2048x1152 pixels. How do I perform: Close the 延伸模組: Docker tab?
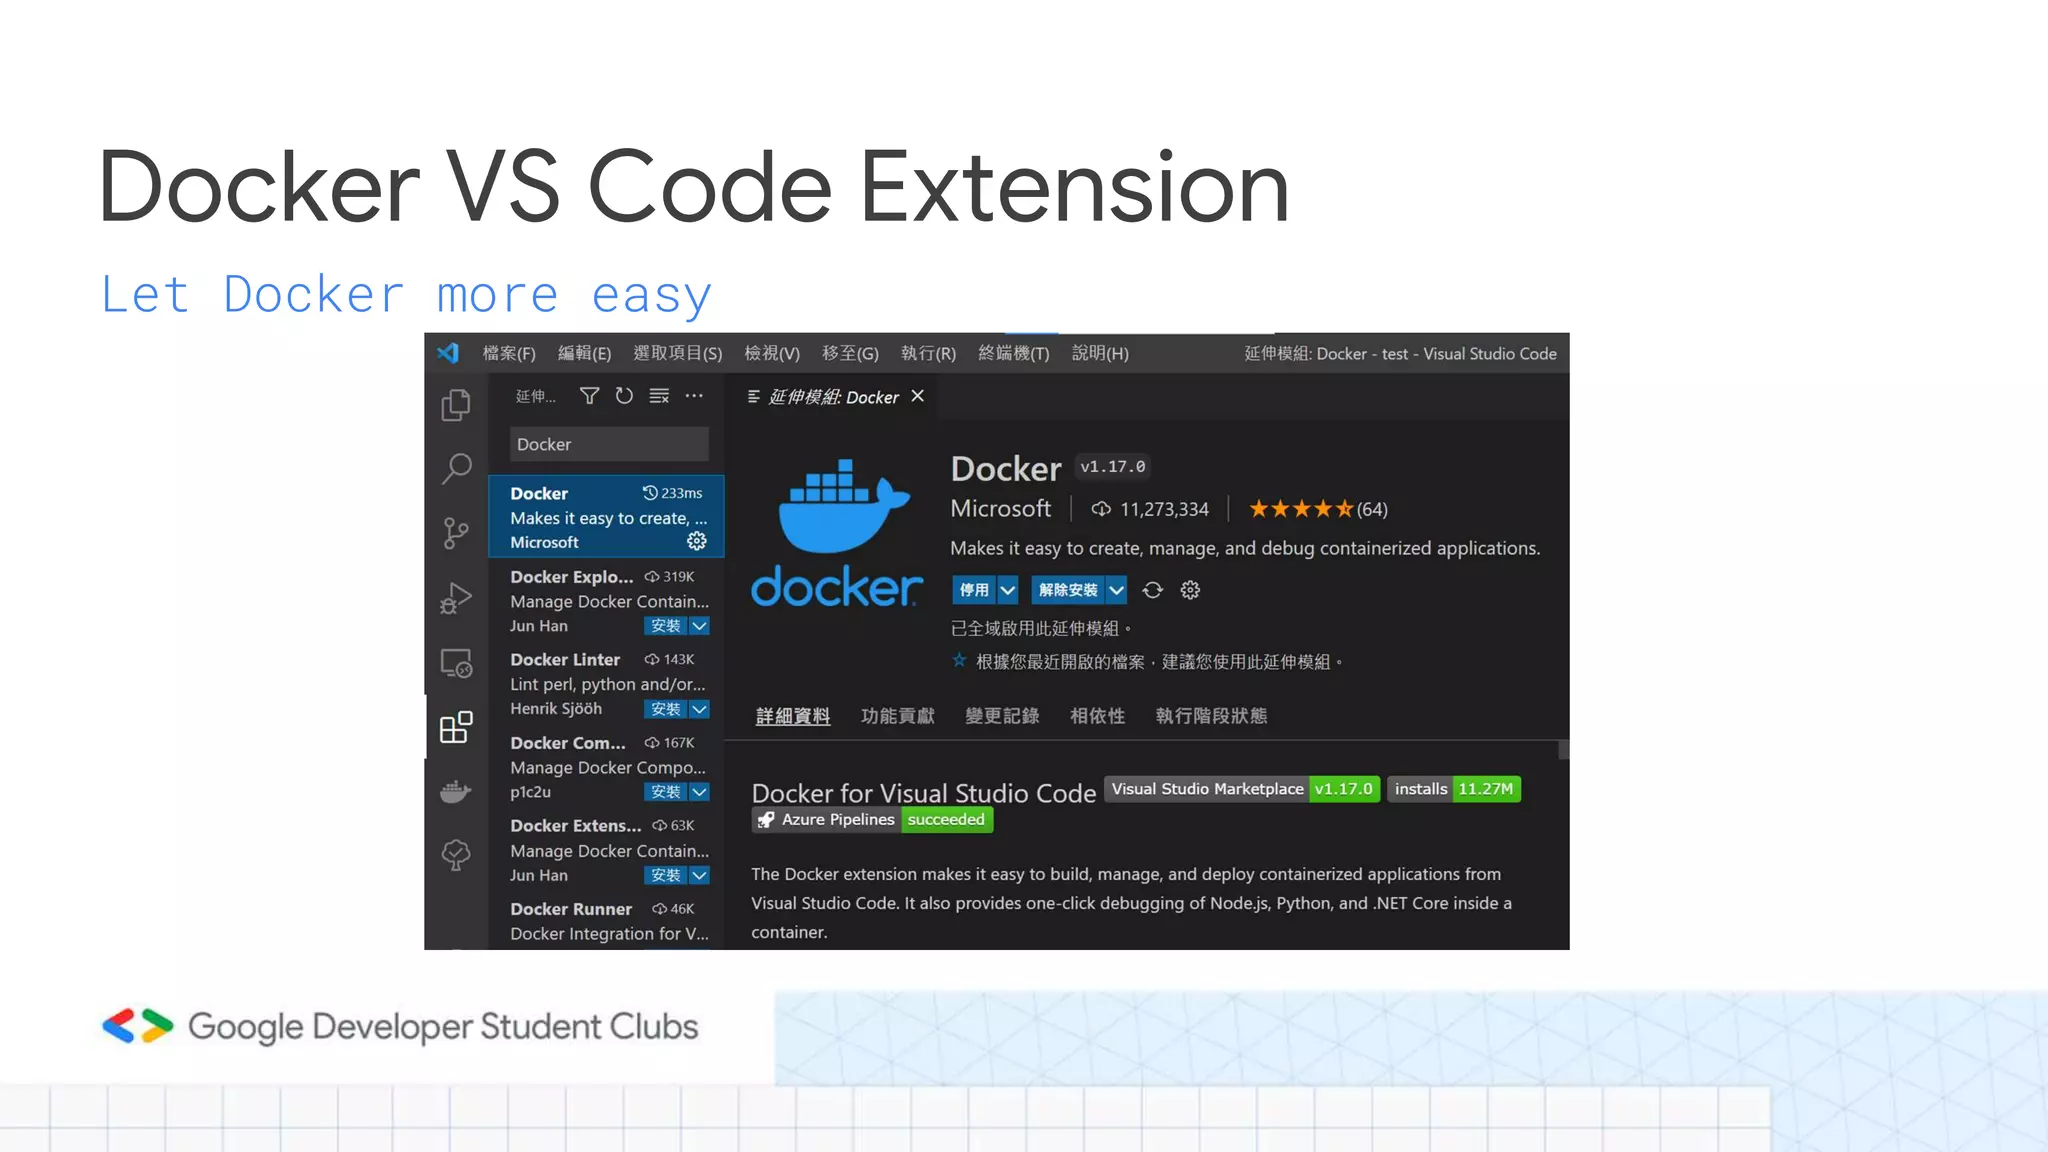[917, 396]
